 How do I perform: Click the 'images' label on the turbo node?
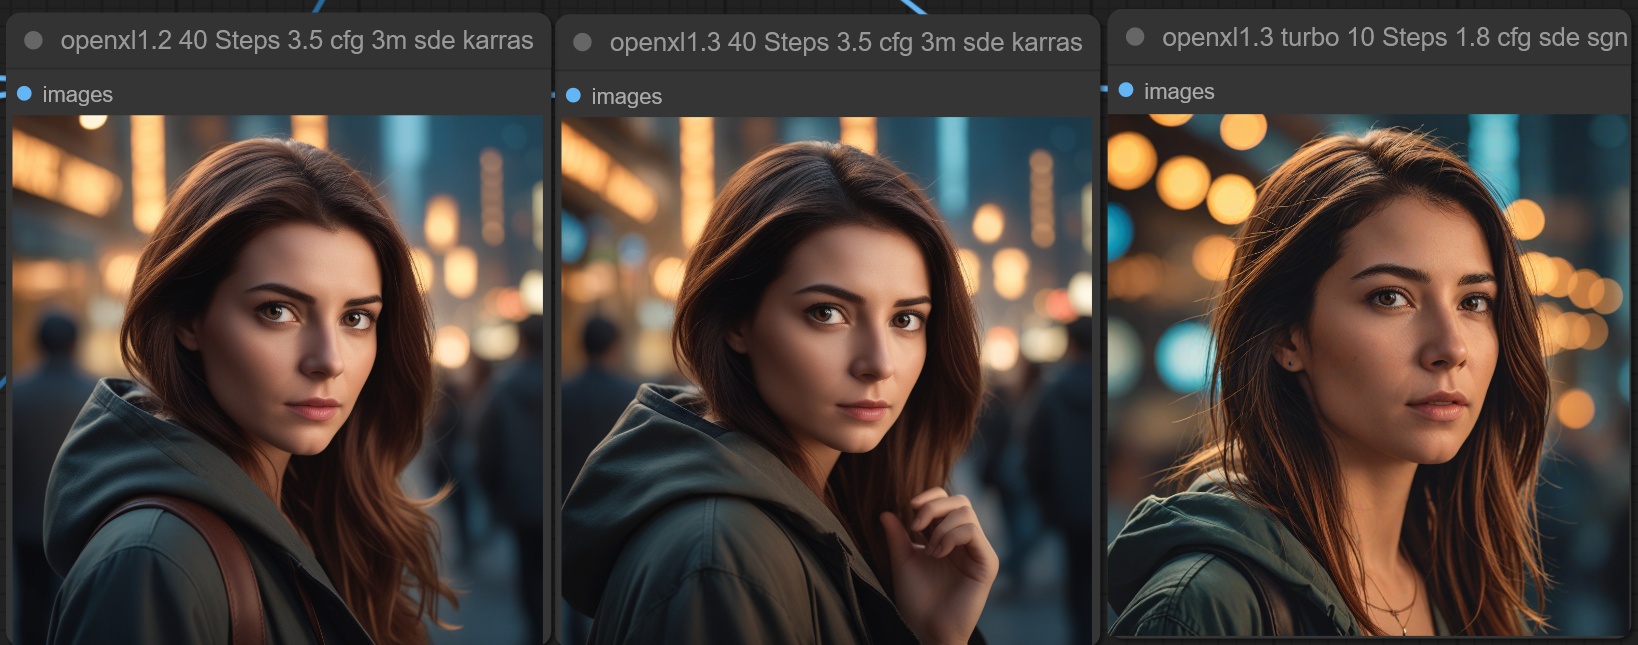[x=1179, y=91]
